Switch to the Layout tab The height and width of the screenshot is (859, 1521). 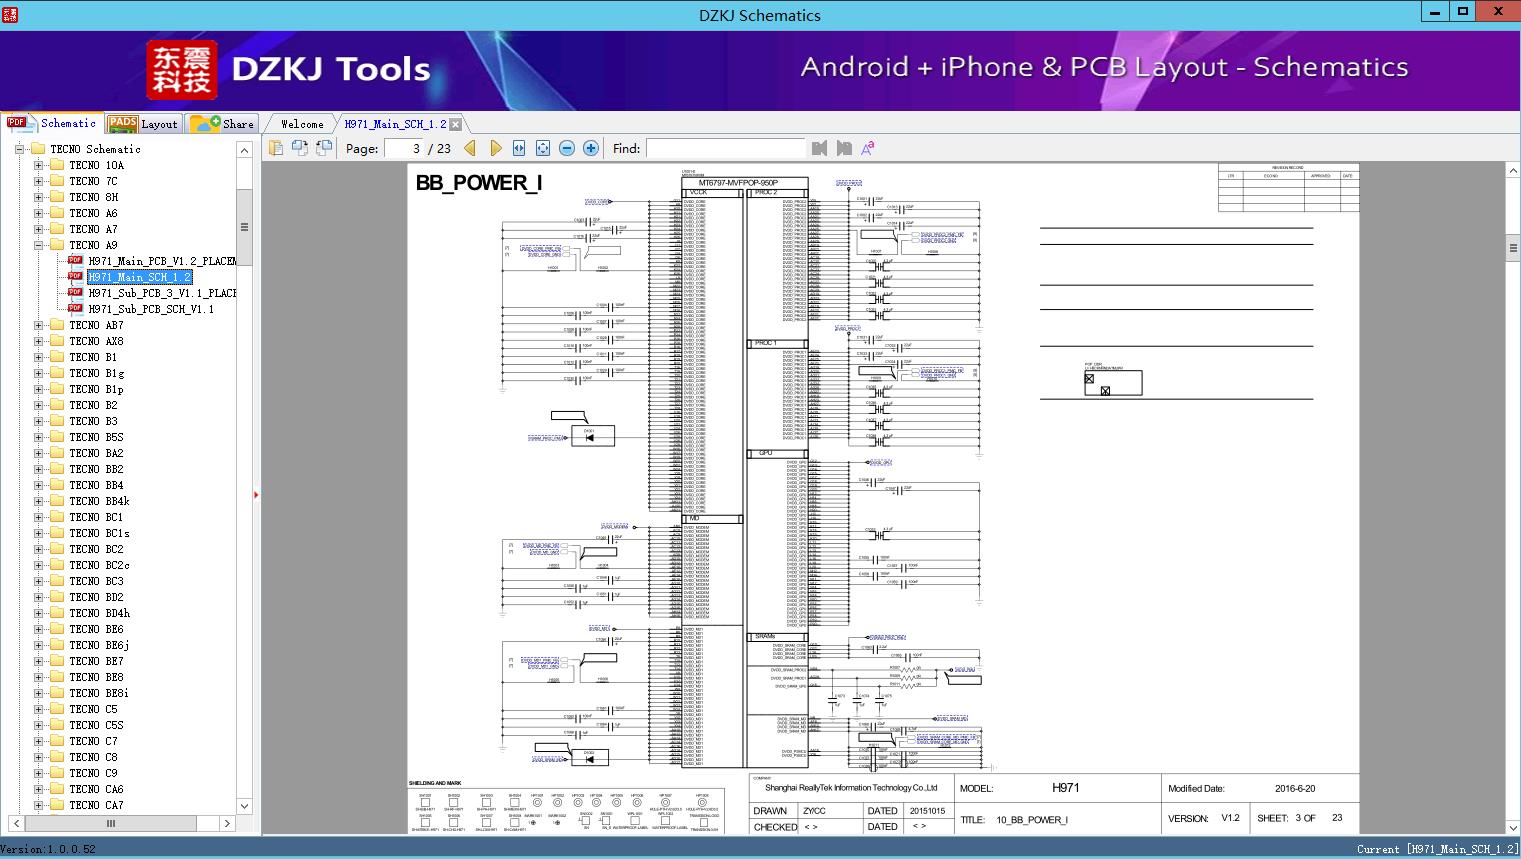tap(143, 124)
